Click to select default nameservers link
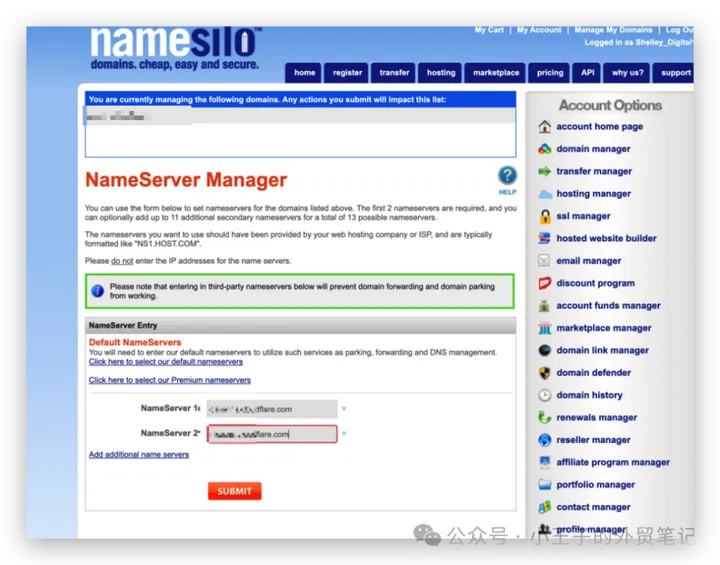720x565 pixels. tap(166, 362)
